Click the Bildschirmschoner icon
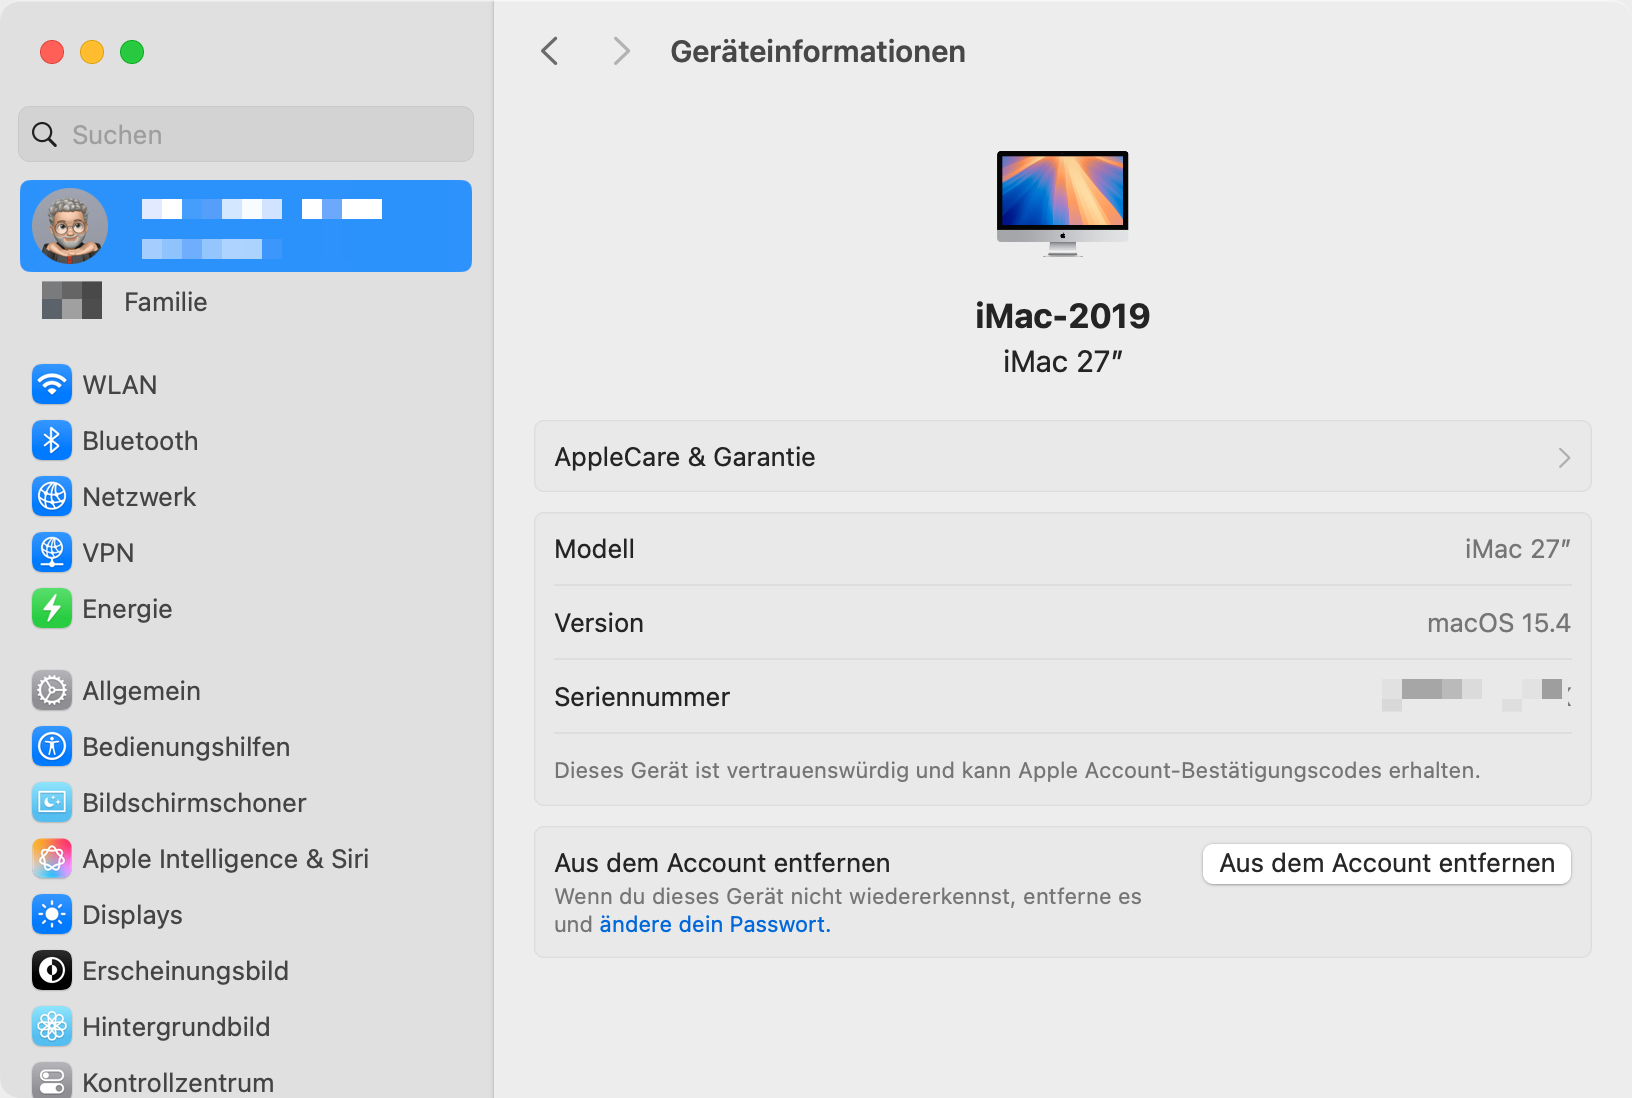The width and height of the screenshot is (1632, 1098). [52, 802]
